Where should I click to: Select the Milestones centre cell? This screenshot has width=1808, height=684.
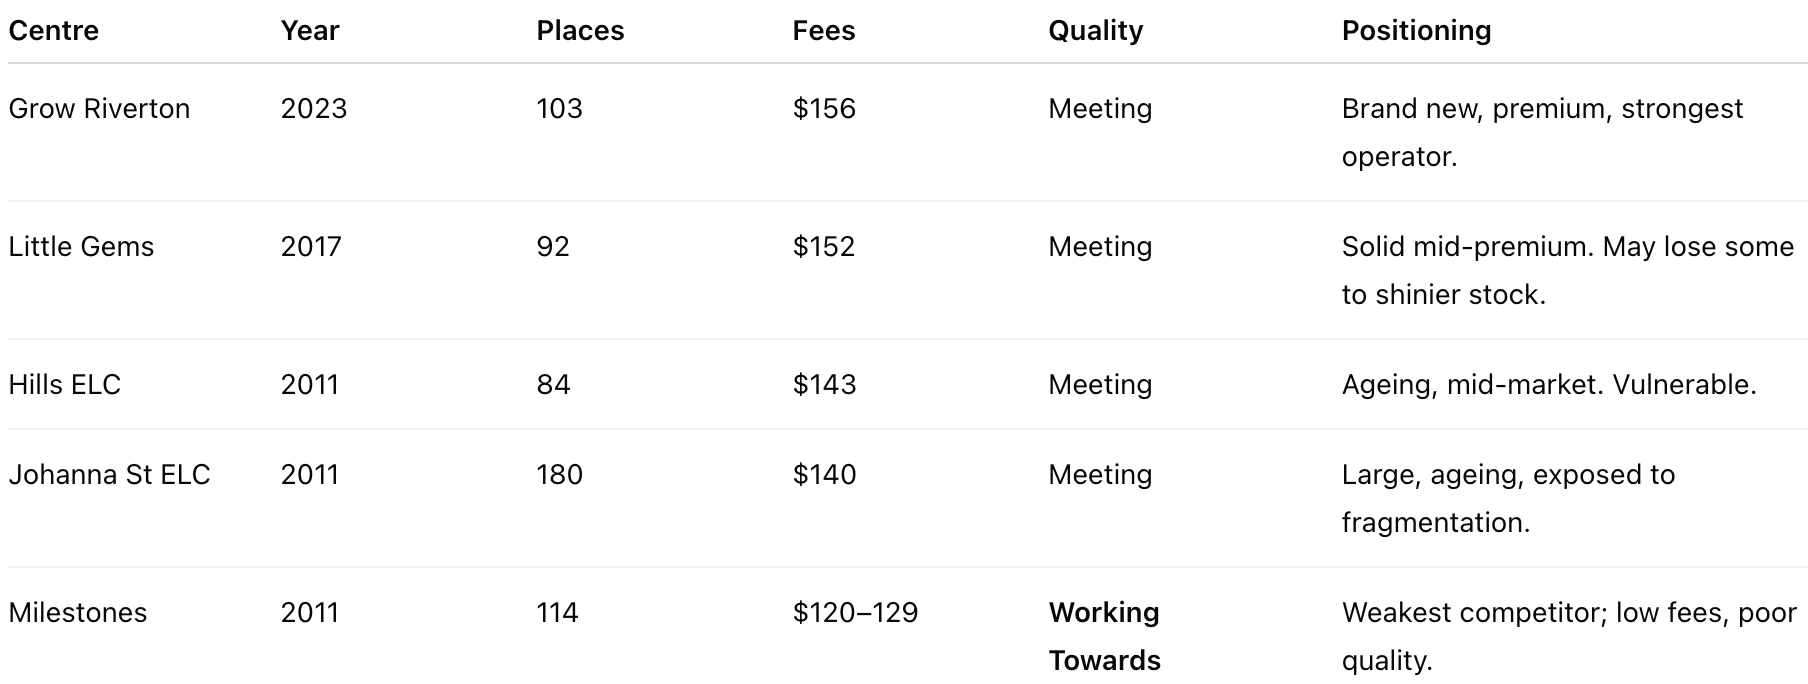point(78,613)
